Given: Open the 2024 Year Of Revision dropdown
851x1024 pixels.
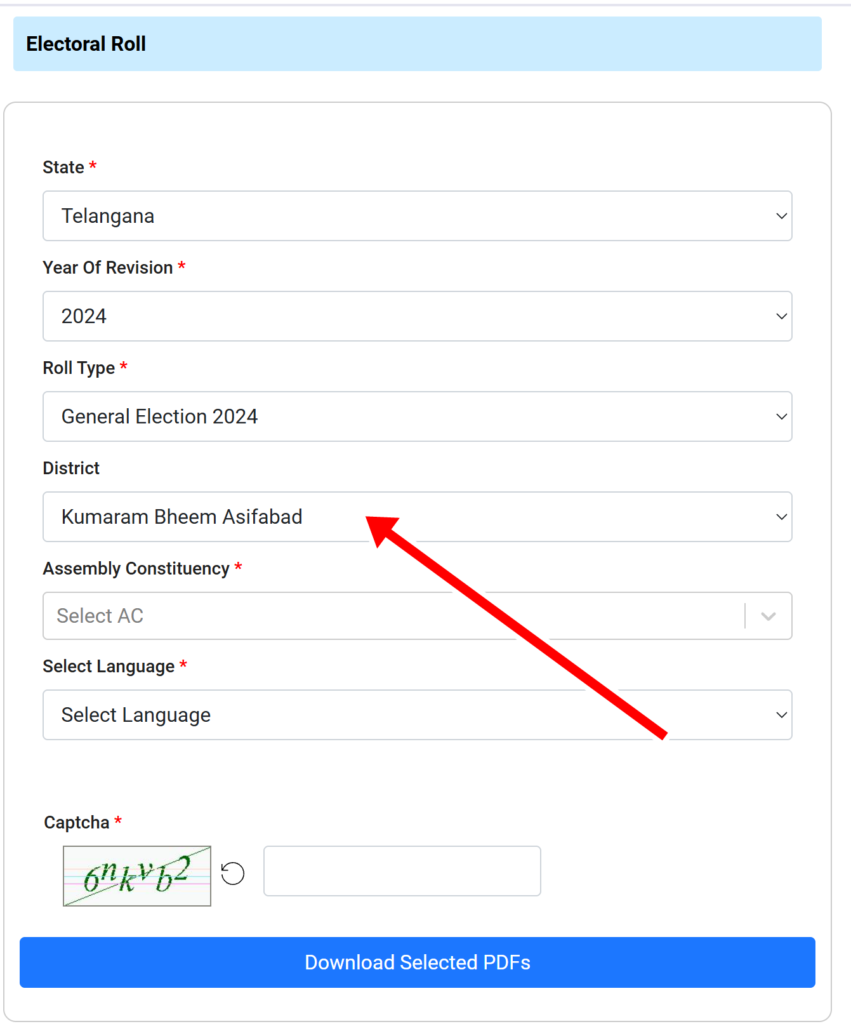Looking at the screenshot, I should 417,317.
